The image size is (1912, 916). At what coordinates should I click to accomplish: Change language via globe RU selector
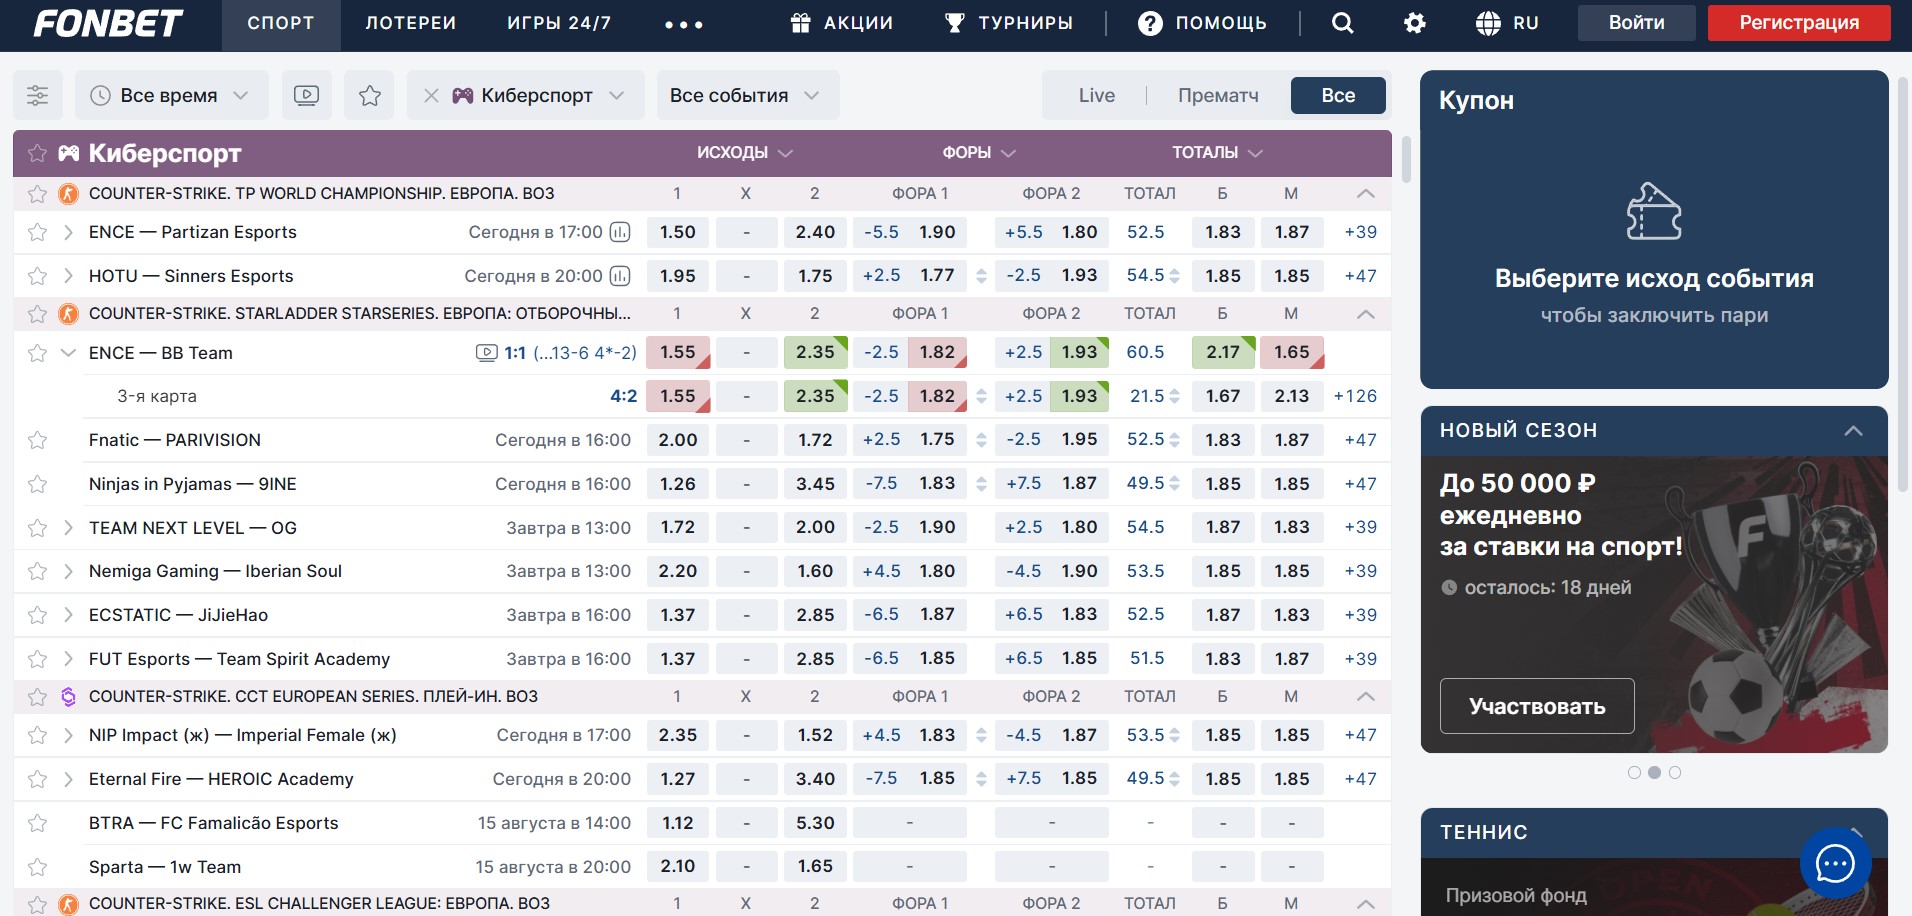1507,23
